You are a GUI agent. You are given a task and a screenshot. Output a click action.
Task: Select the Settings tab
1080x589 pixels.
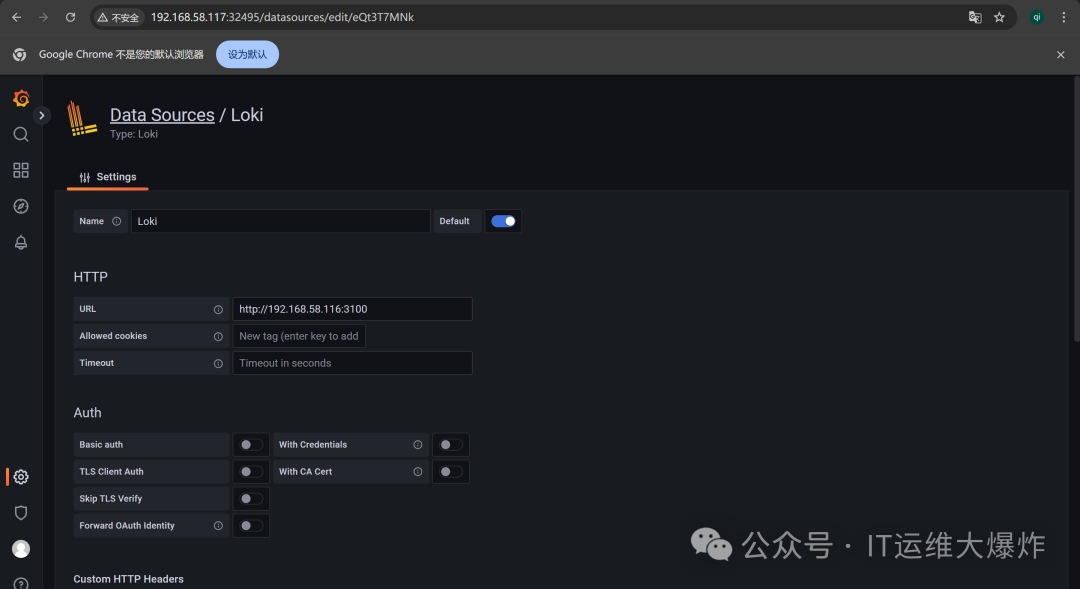[x=107, y=177]
